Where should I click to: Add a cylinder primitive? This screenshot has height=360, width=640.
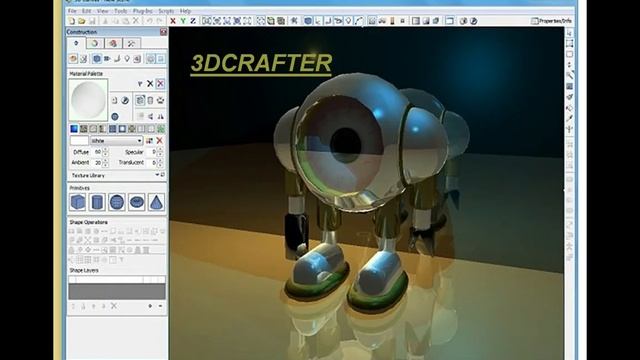(97, 202)
